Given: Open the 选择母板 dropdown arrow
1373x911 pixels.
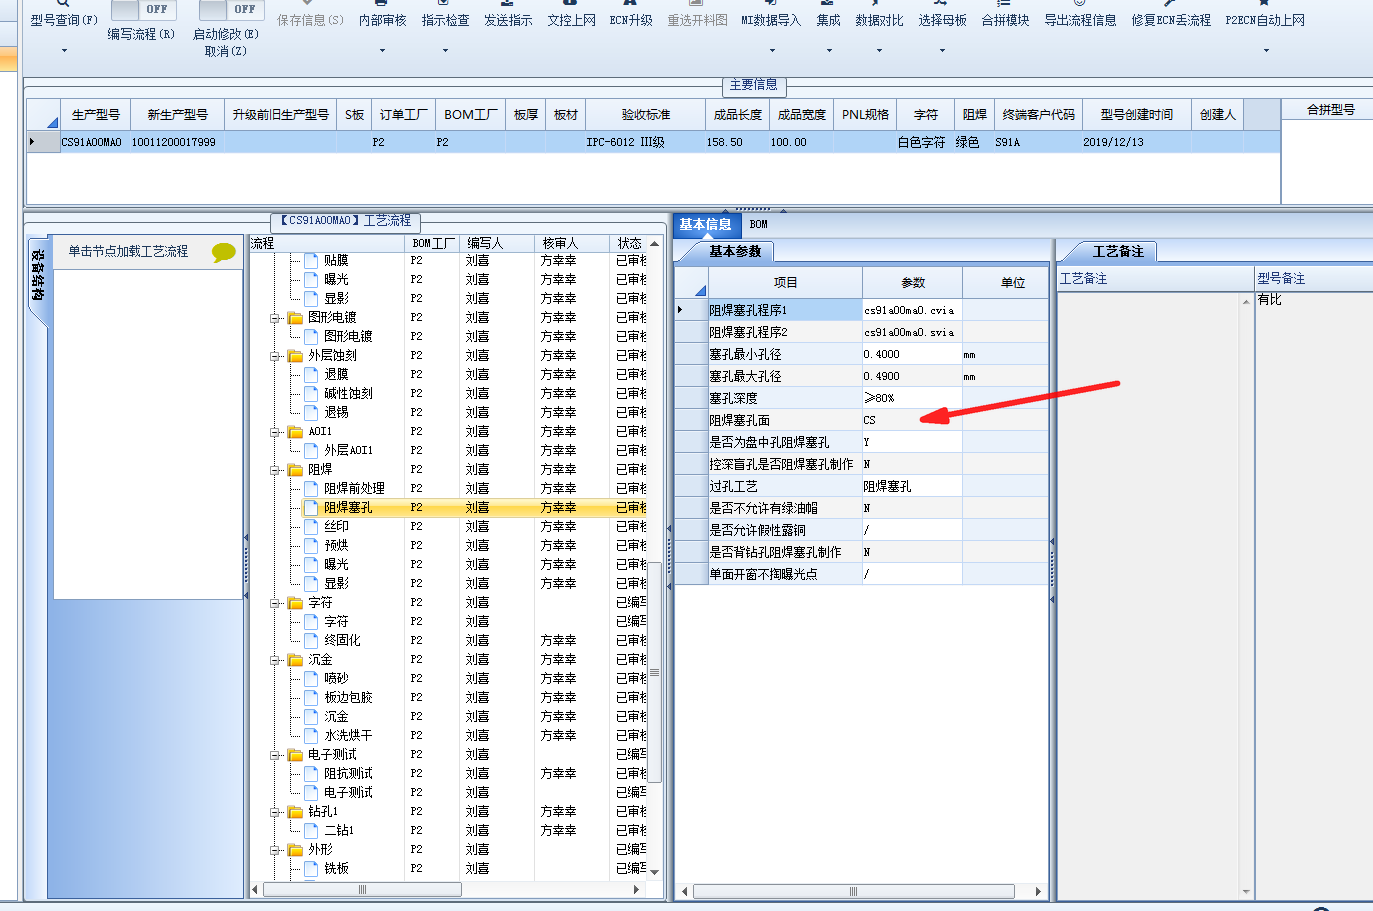Looking at the screenshot, I should coord(942,50).
